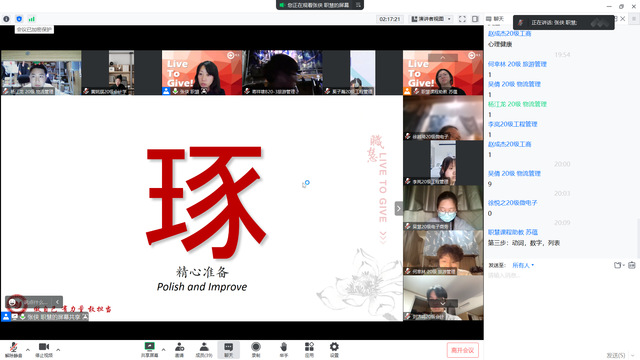Open meeting info icon at top left
The width and height of the screenshot is (640, 360).
click(6, 19)
